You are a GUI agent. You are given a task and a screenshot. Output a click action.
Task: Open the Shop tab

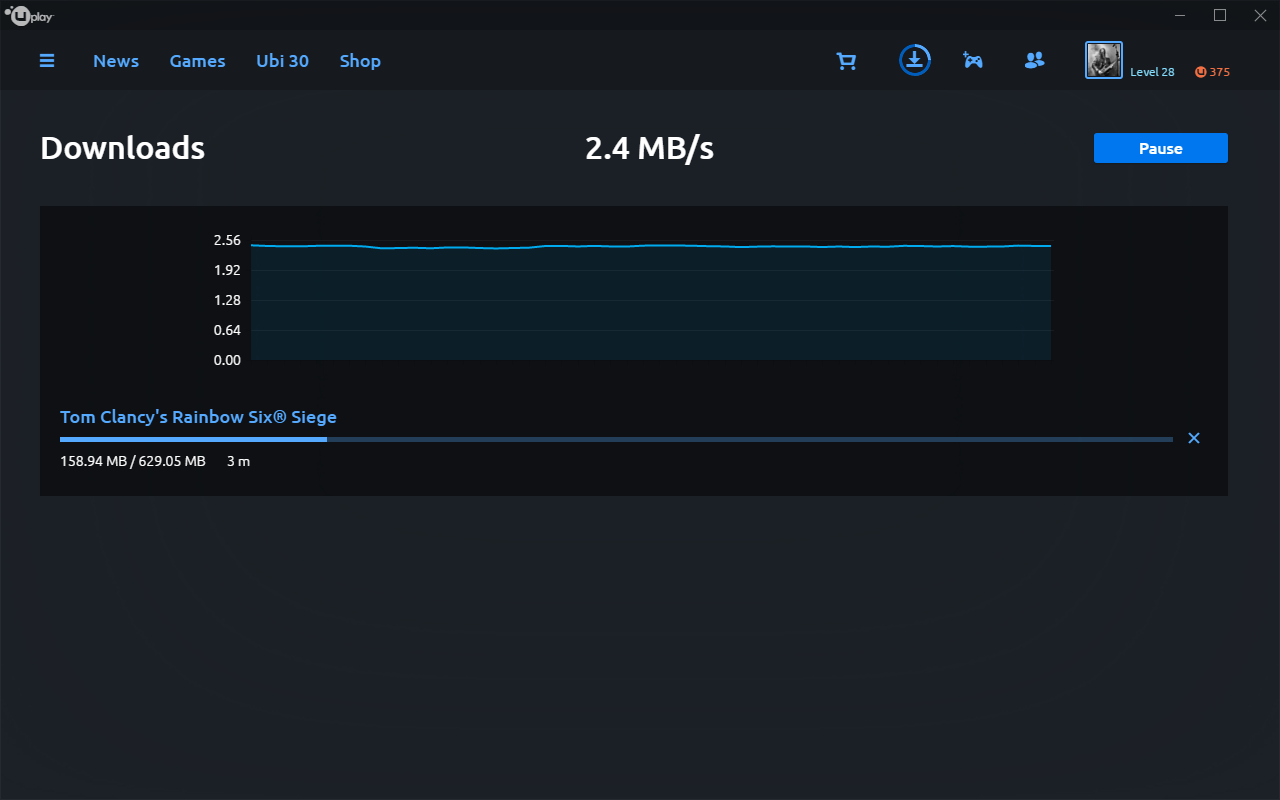[x=360, y=61]
